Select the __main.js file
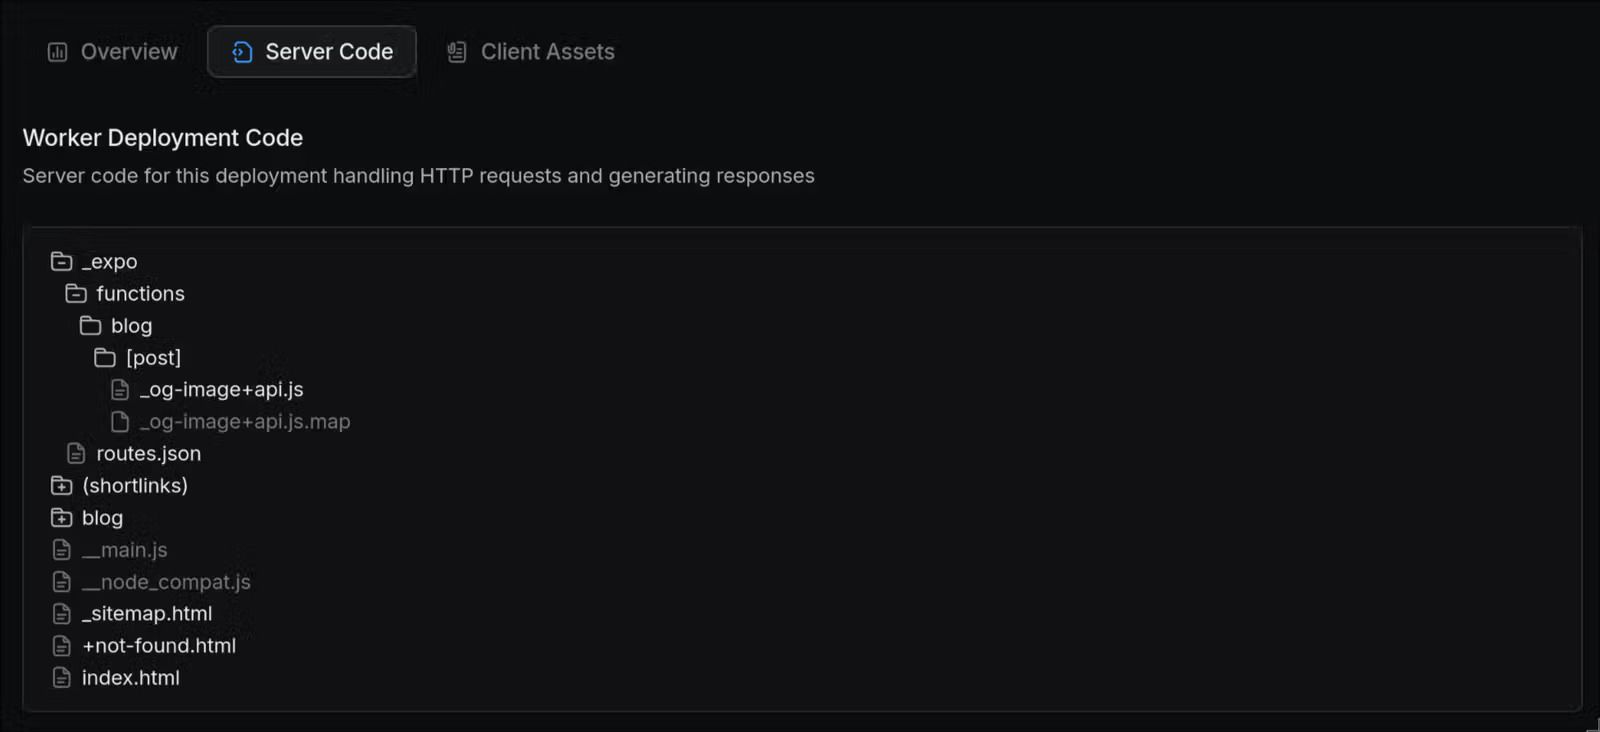 [124, 550]
